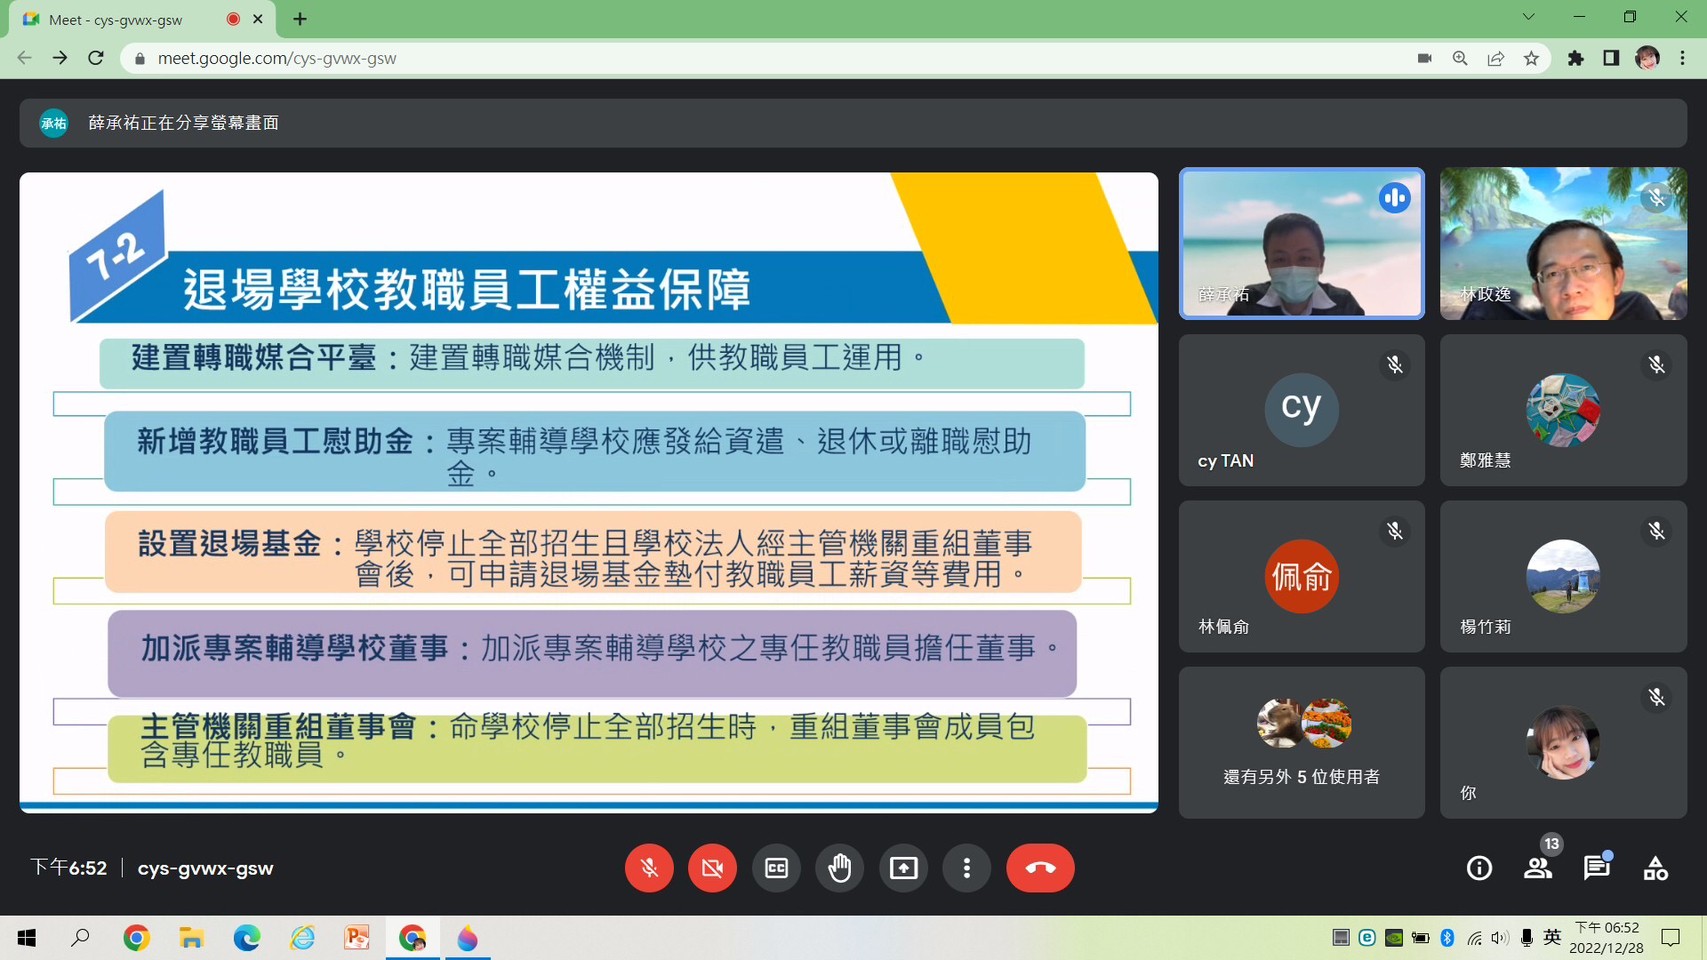Open the chat with everyone panel

pyautogui.click(x=1596, y=868)
